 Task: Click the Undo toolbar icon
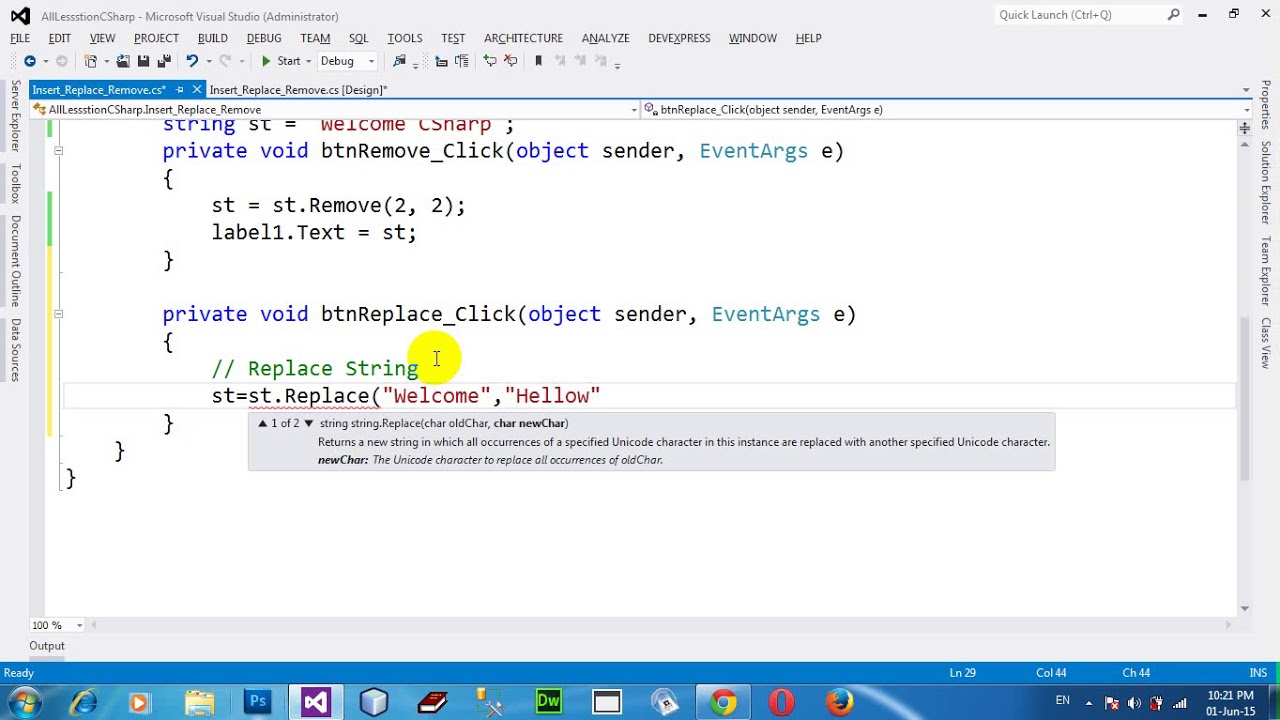tap(192, 61)
